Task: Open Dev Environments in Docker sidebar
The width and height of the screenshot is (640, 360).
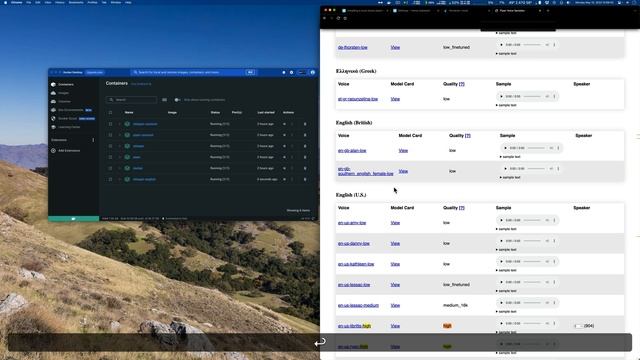Action: [70, 110]
